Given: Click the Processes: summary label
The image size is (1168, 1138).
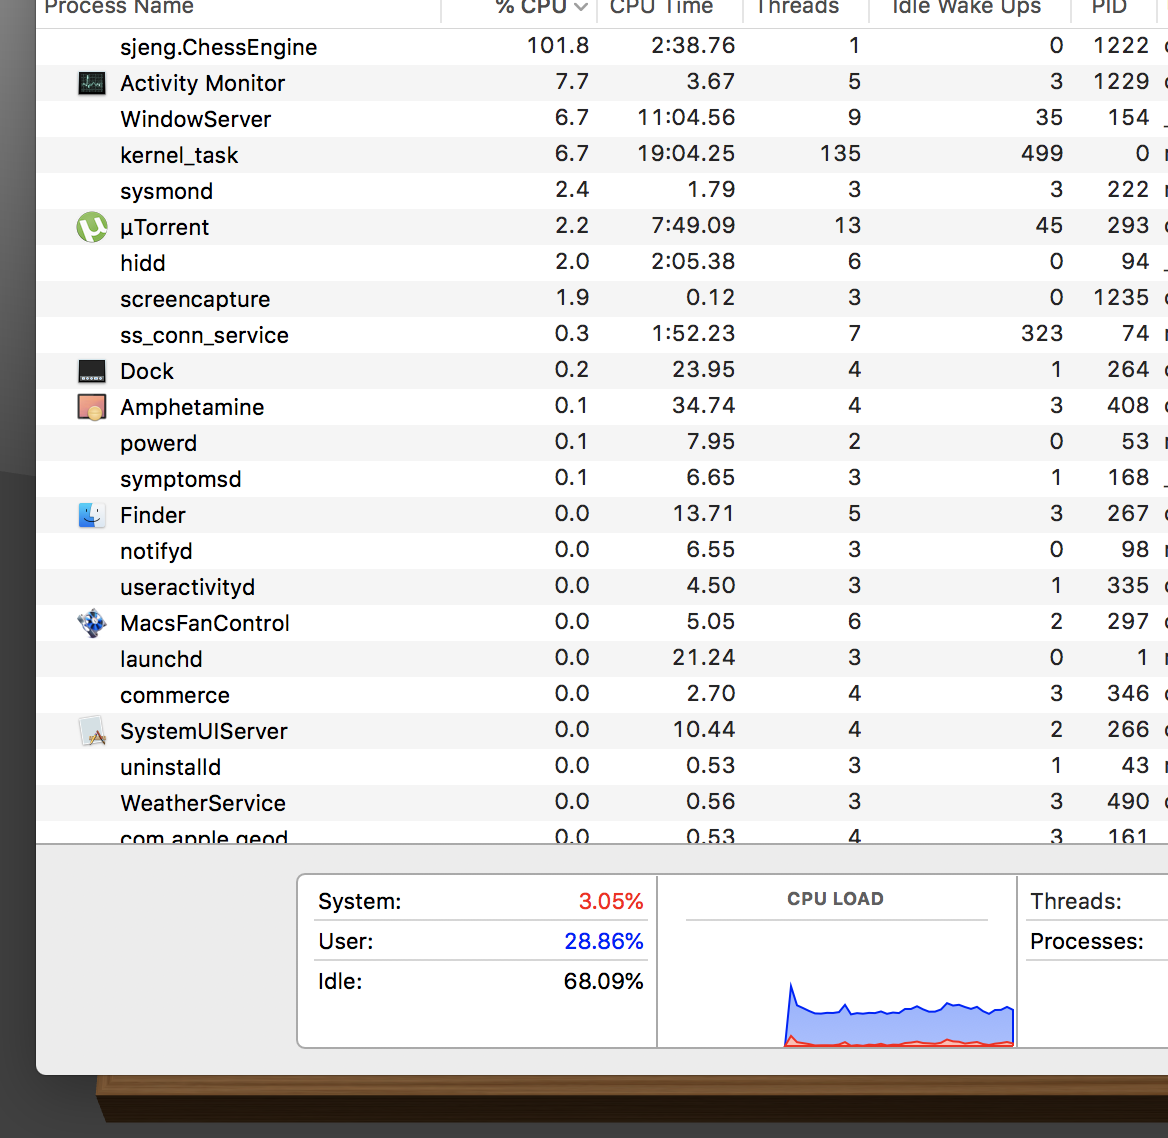Looking at the screenshot, I should point(1087,941).
